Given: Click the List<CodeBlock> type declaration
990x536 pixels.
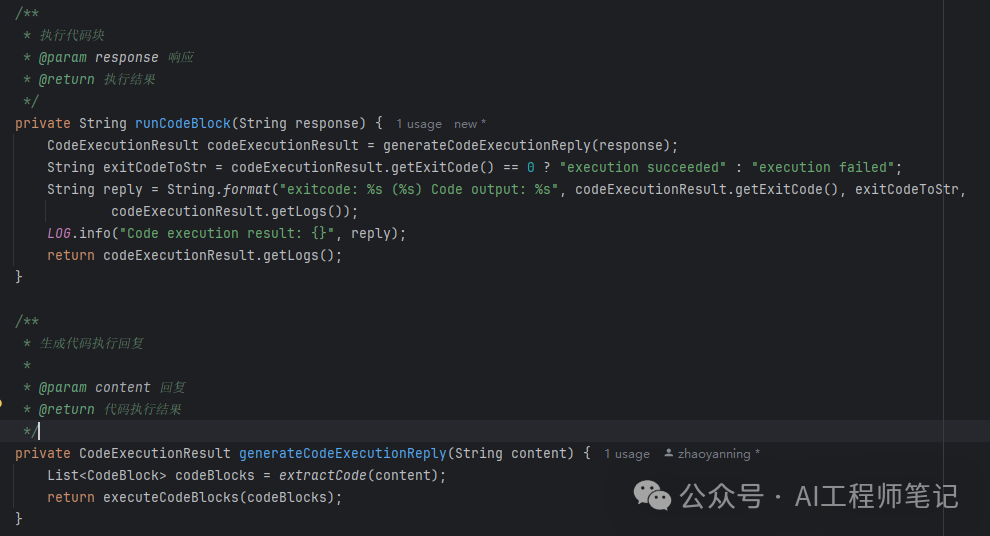Looking at the screenshot, I should (106, 475).
